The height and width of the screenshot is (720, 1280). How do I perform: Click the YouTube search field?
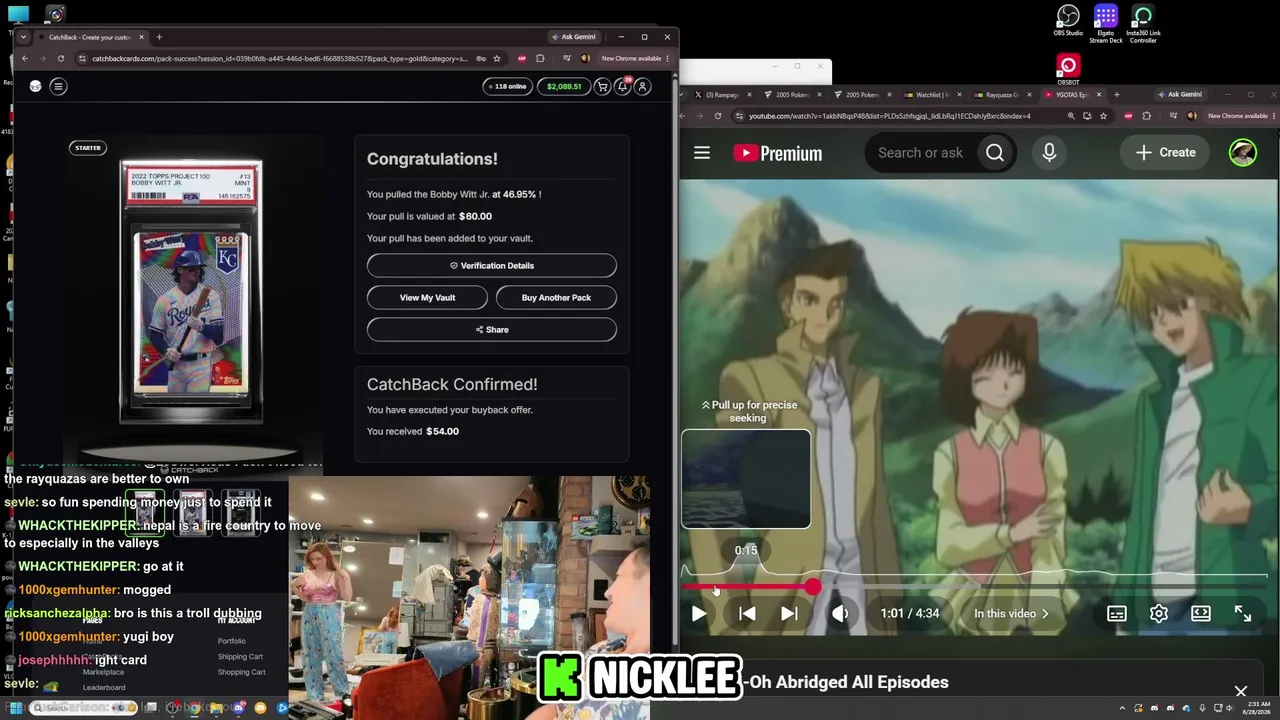[920, 153]
